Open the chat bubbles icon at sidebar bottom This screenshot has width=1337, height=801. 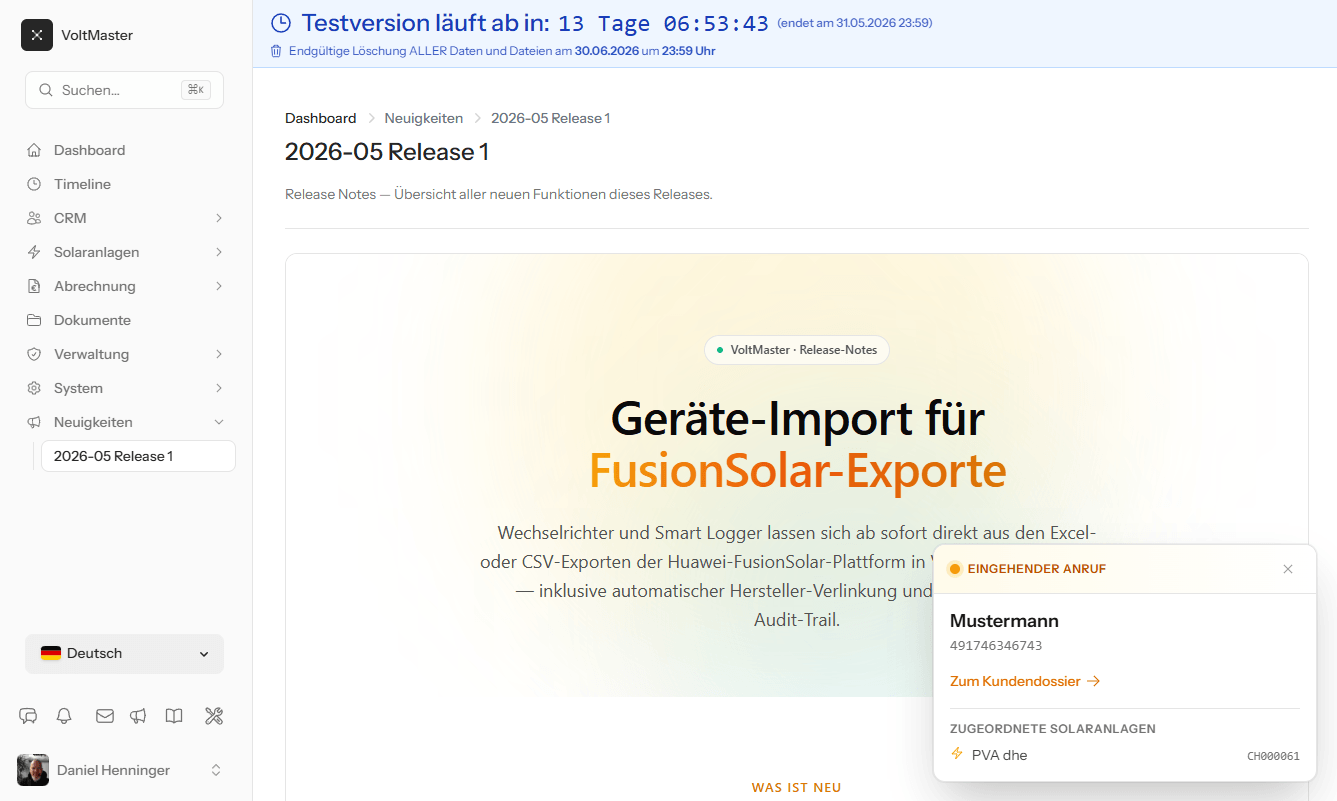tap(28, 716)
